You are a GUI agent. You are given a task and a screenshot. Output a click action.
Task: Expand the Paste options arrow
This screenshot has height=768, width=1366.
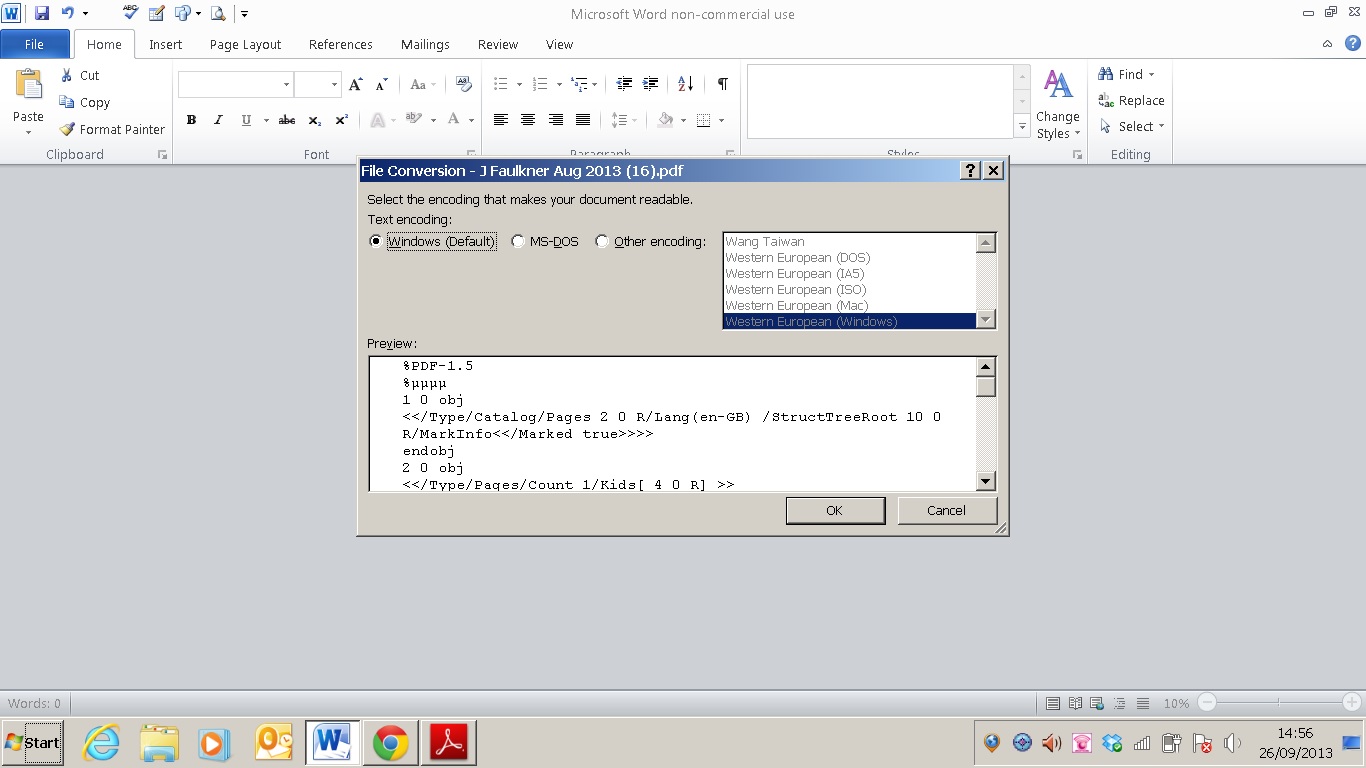(x=28, y=132)
